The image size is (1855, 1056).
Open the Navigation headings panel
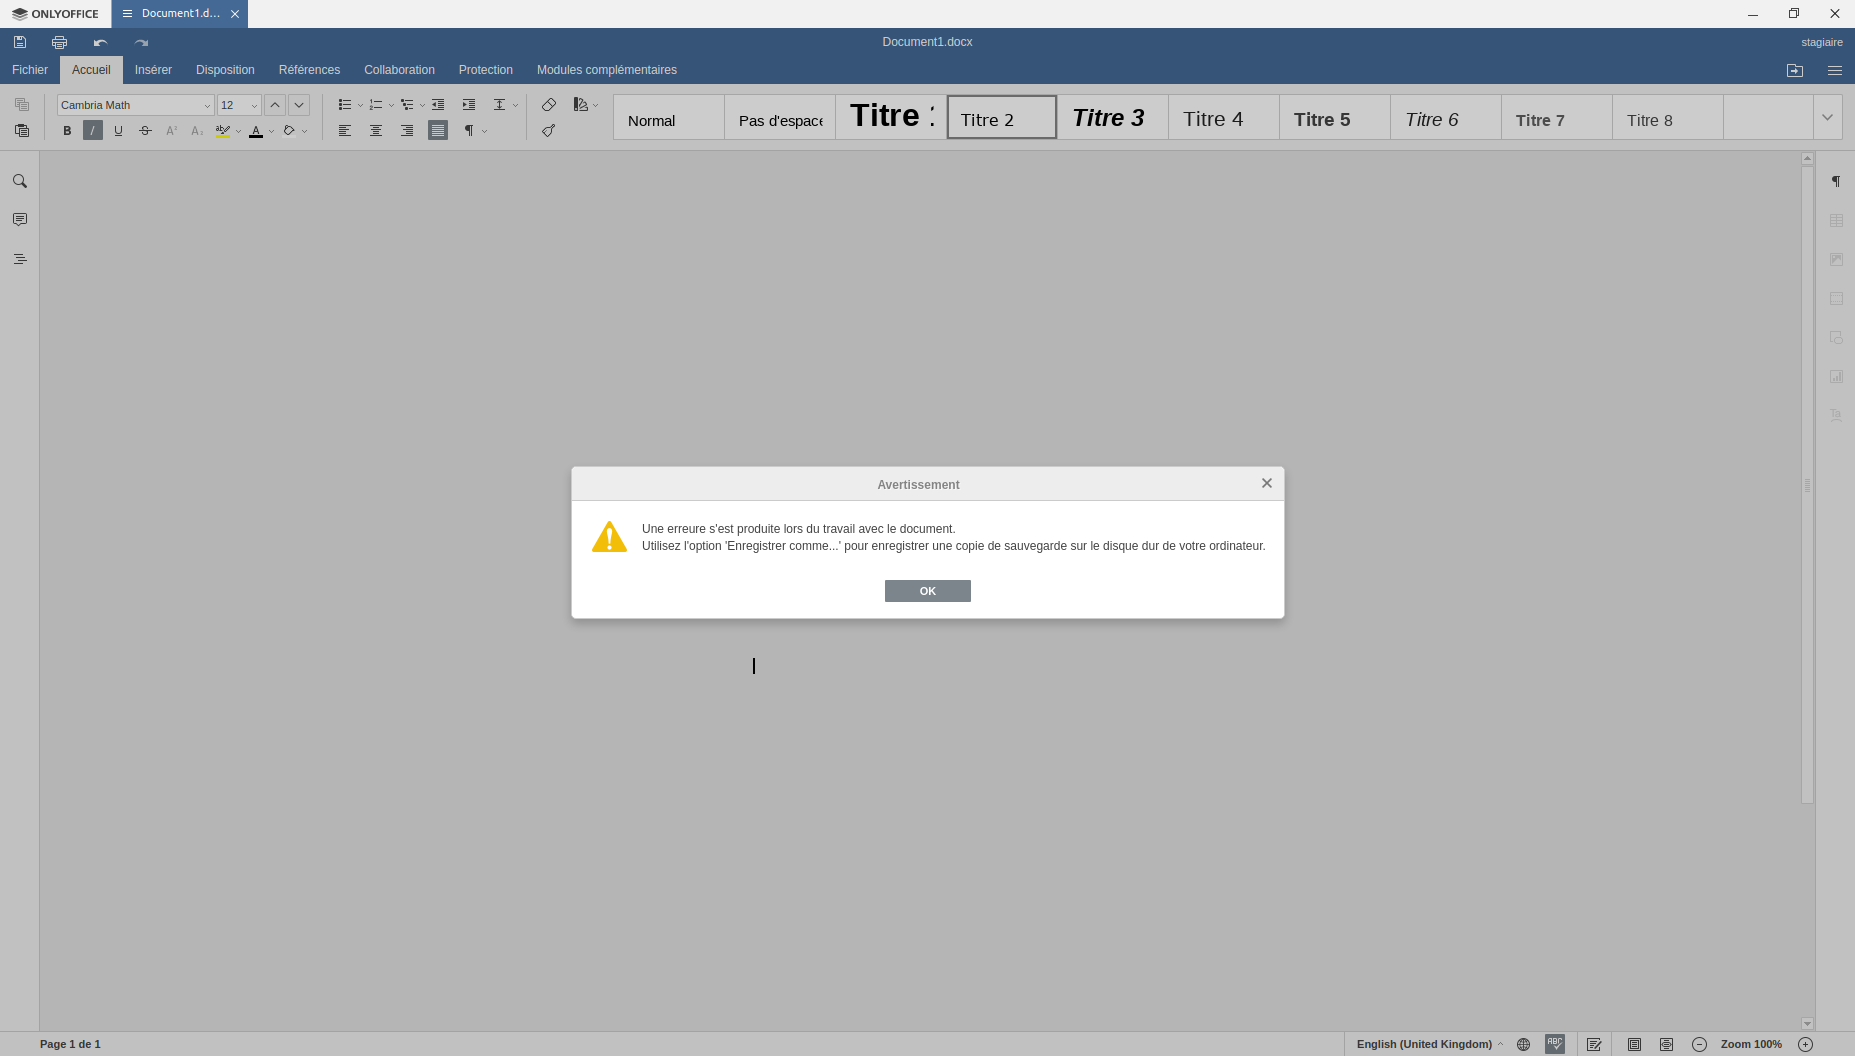pos(19,258)
